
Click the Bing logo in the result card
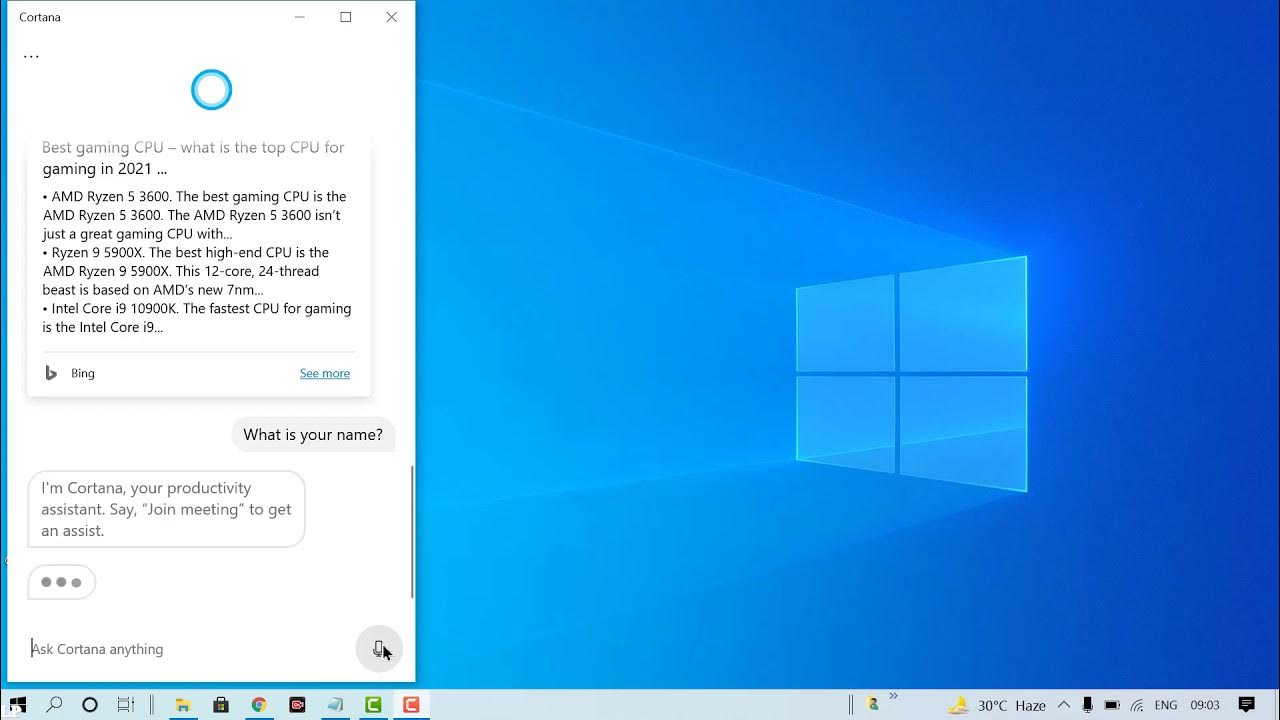[x=51, y=373]
